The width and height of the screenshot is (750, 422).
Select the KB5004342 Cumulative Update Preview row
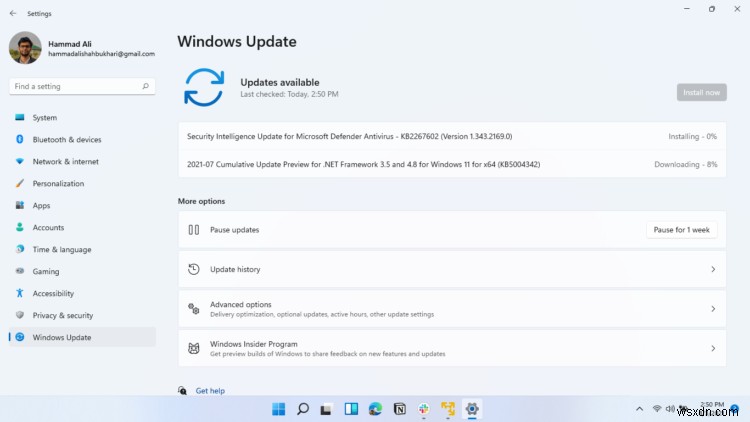pos(452,164)
